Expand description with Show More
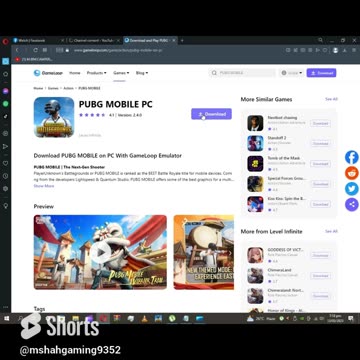 [x=44, y=186]
